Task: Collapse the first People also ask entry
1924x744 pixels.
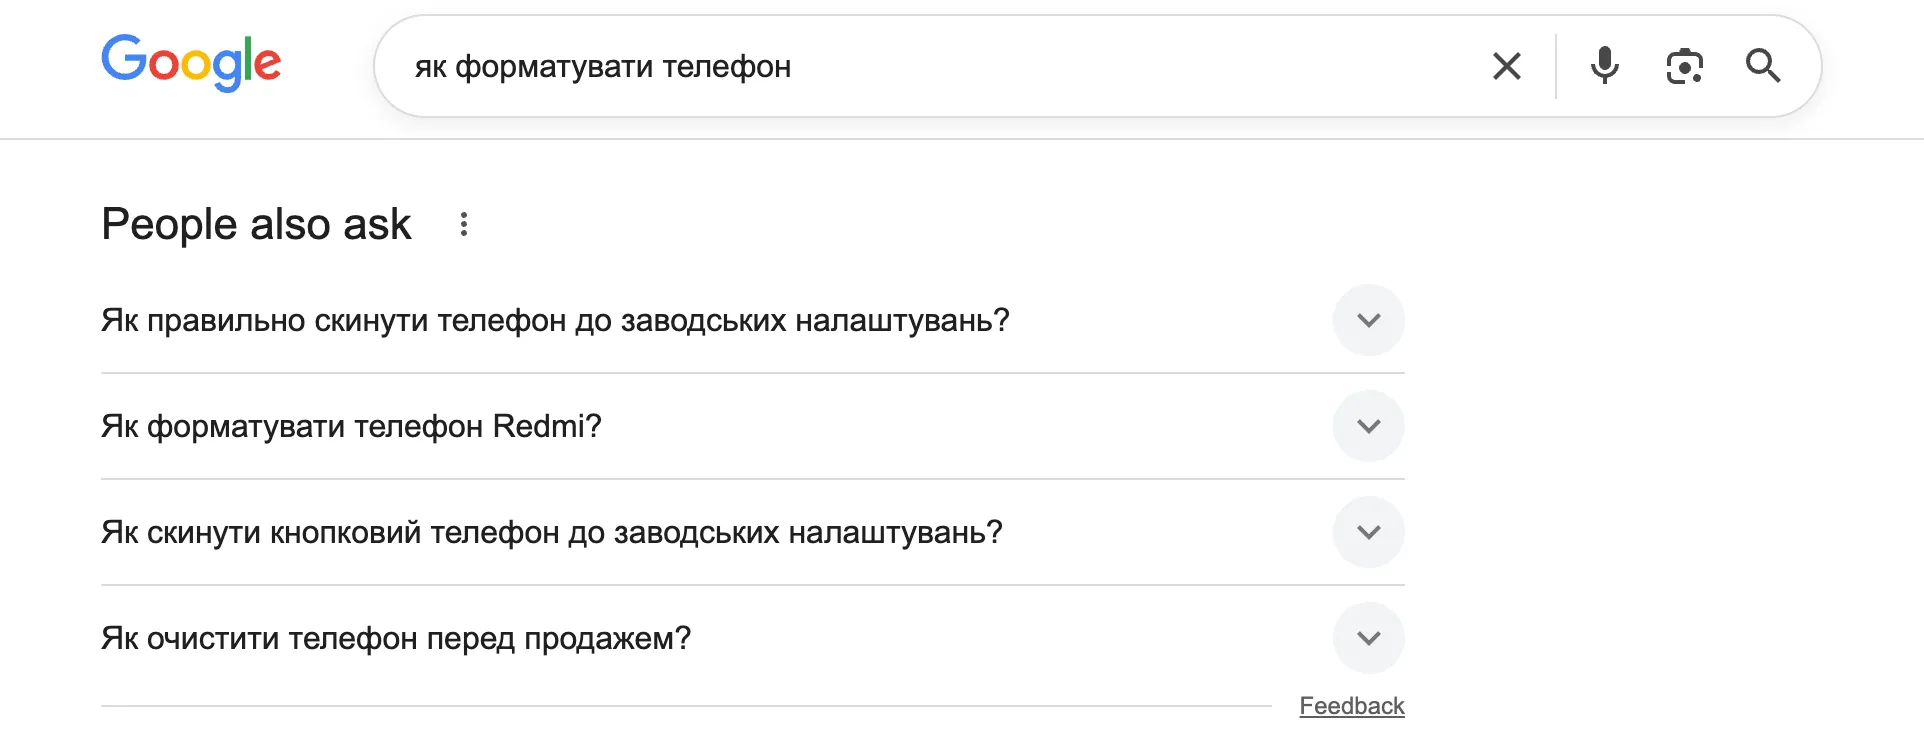Action: click(x=1368, y=320)
